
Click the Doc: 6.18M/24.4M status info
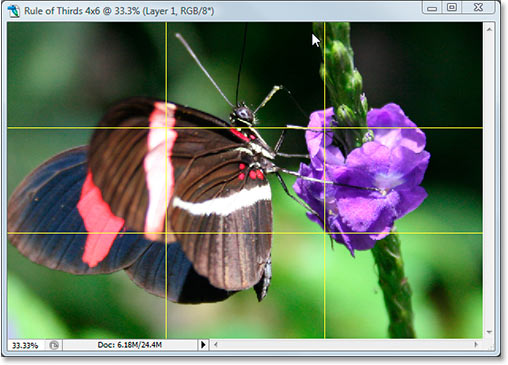click(x=130, y=345)
